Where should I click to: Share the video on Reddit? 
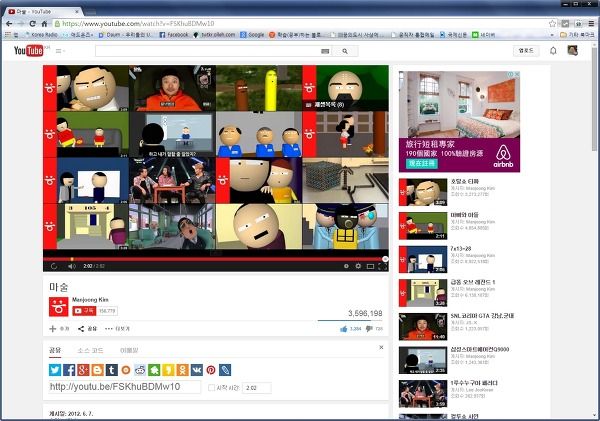pyautogui.click(x=140, y=370)
